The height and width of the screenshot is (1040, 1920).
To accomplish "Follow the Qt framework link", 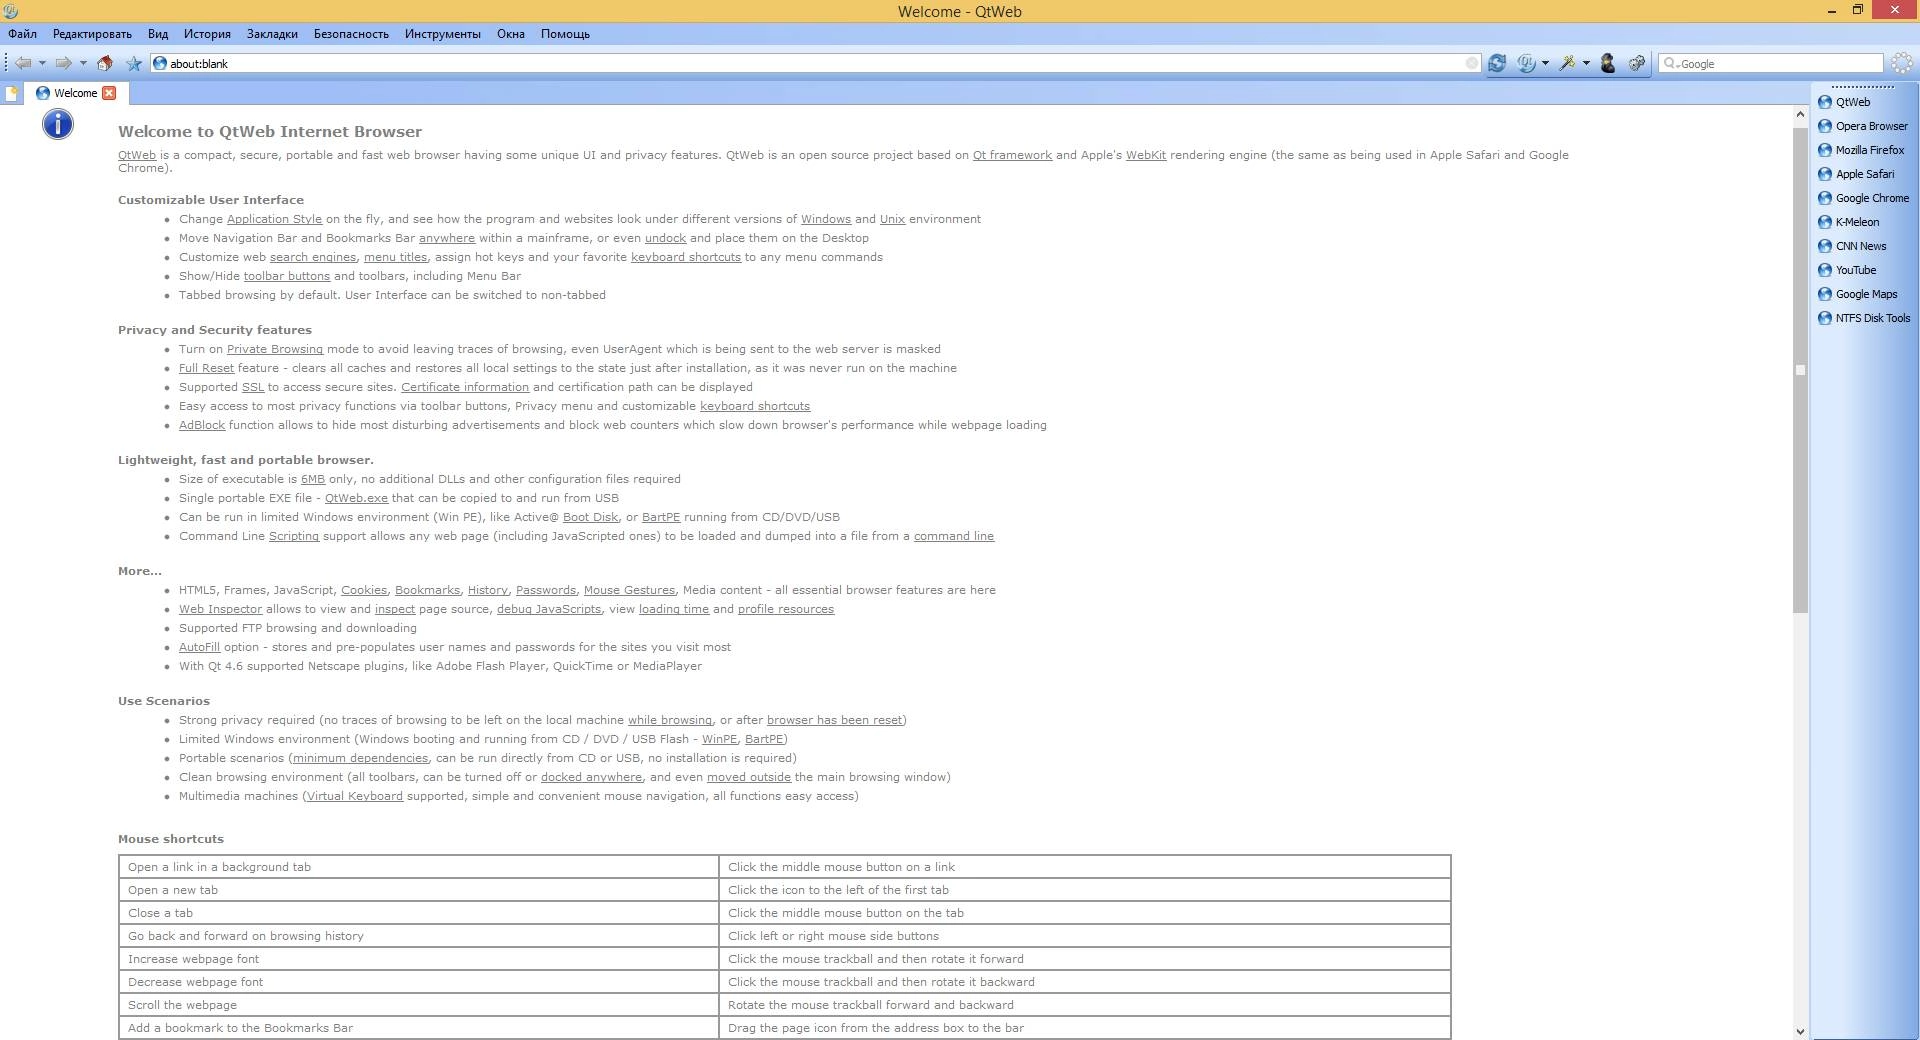I will point(1012,155).
